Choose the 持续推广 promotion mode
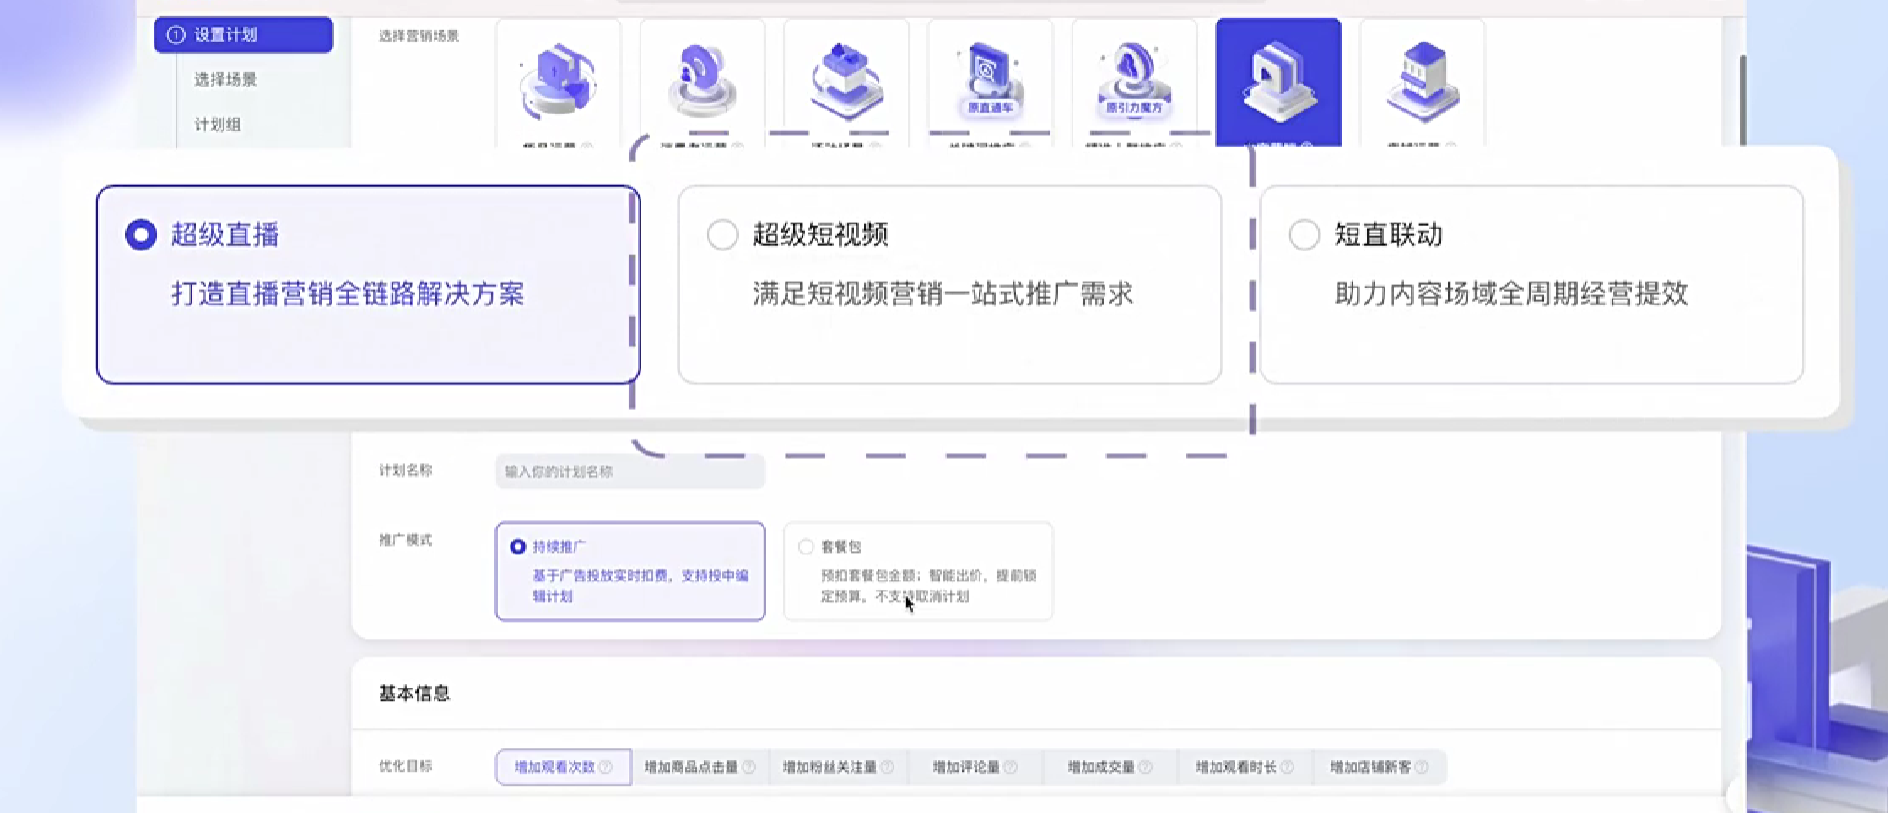This screenshot has height=813, width=1888. point(630,571)
